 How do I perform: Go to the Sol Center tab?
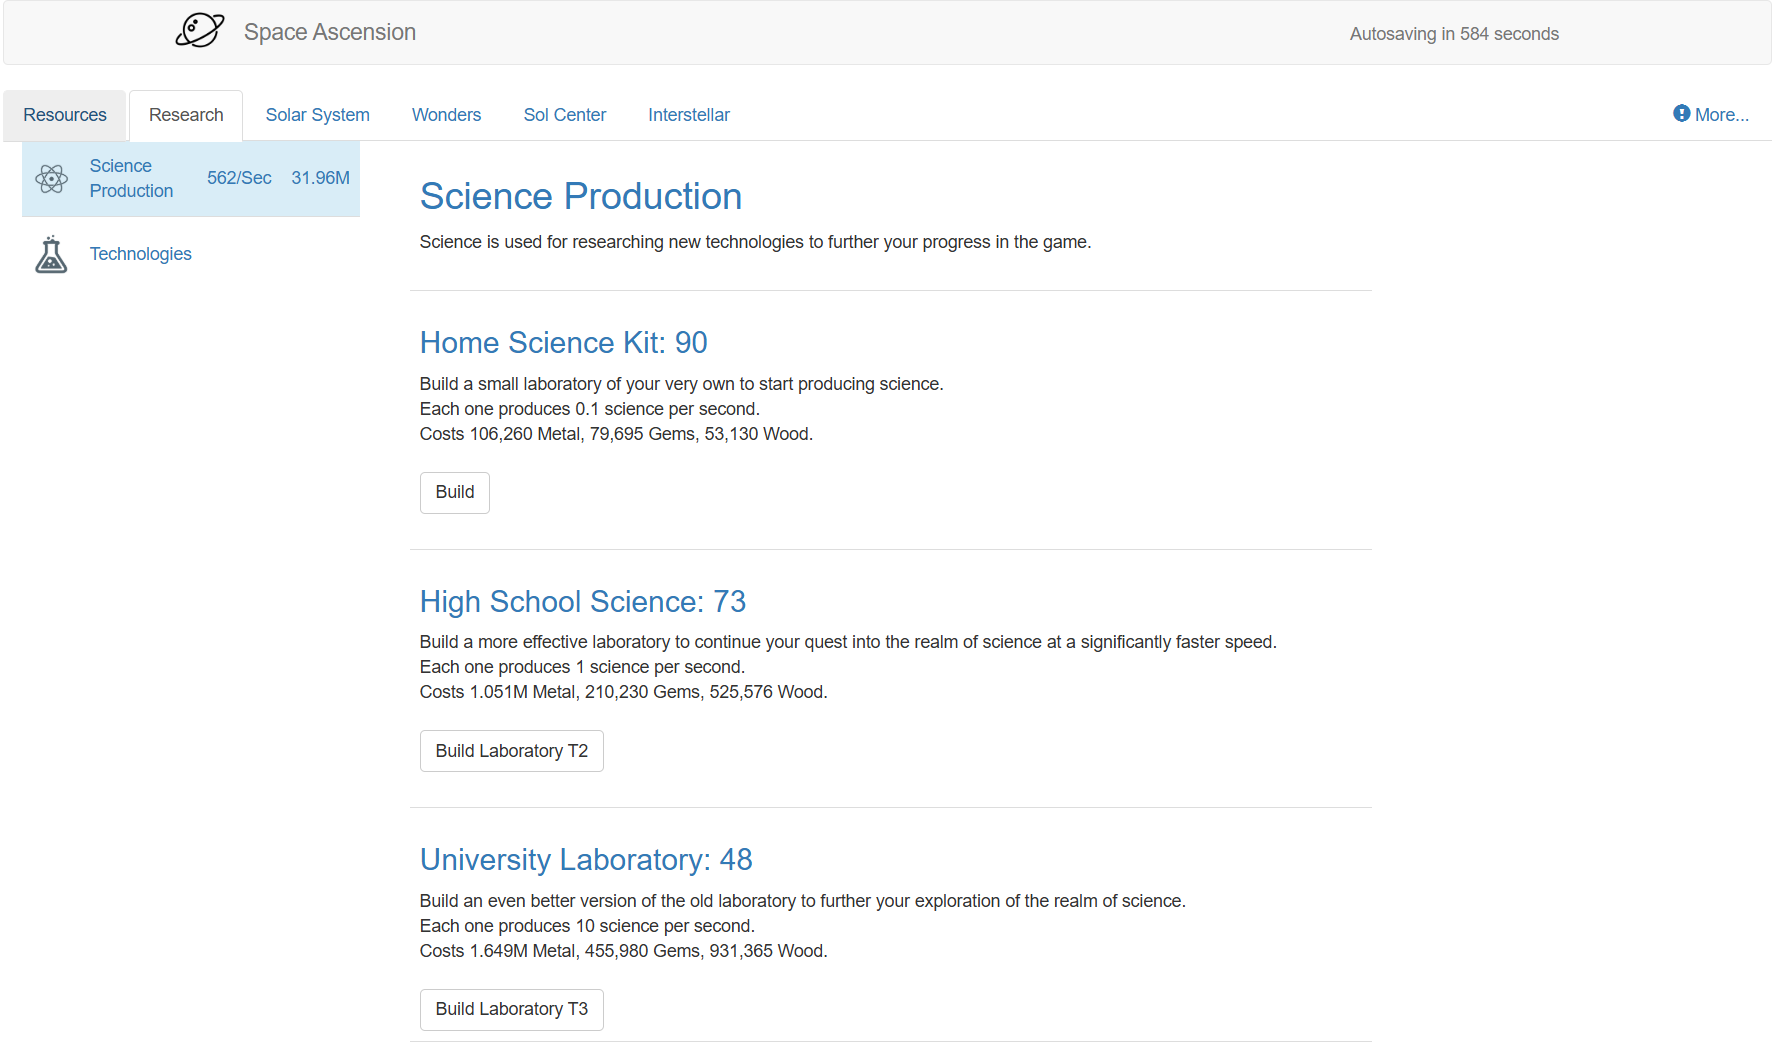[x=564, y=115]
